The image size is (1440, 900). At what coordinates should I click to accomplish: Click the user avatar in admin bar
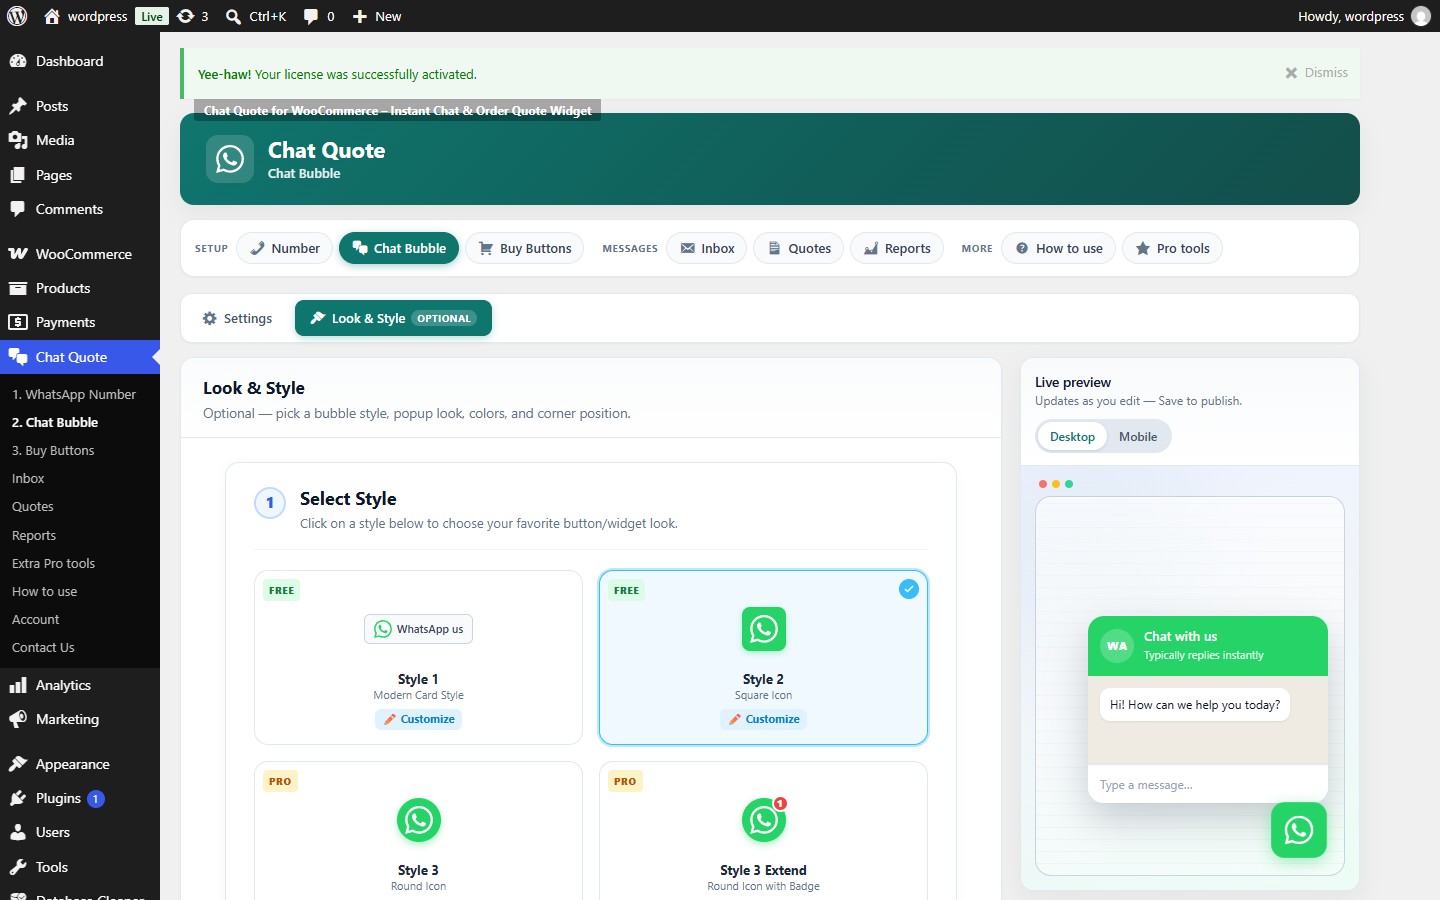[x=1421, y=16]
